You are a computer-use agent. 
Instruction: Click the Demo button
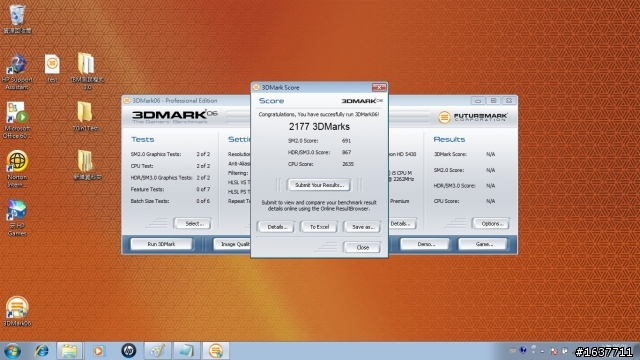click(x=425, y=244)
